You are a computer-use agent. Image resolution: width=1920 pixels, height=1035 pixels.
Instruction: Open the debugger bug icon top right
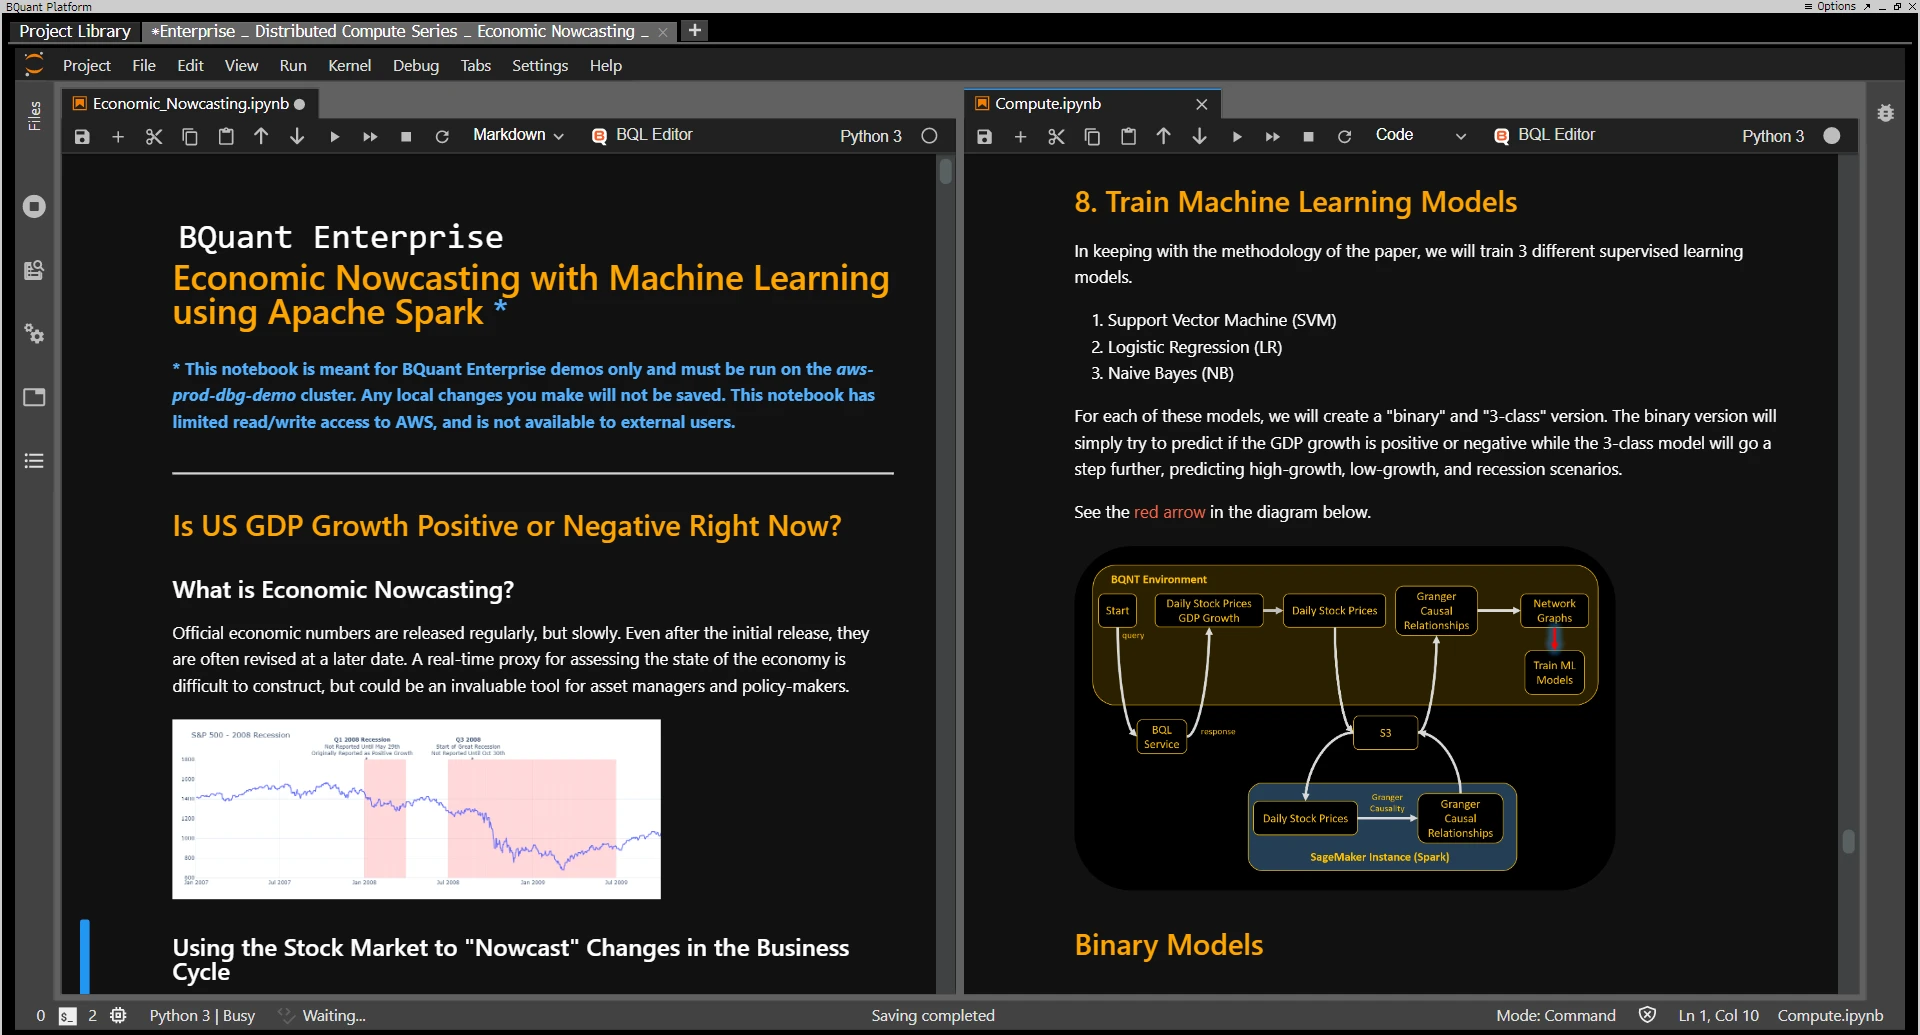pyautogui.click(x=1886, y=113)
